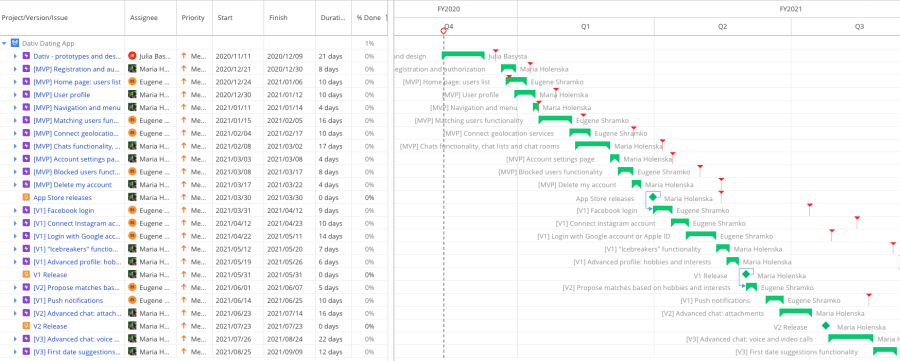Sort by the Assignee column header
Screen dimensions: 900x361
[x=143, y=18]
